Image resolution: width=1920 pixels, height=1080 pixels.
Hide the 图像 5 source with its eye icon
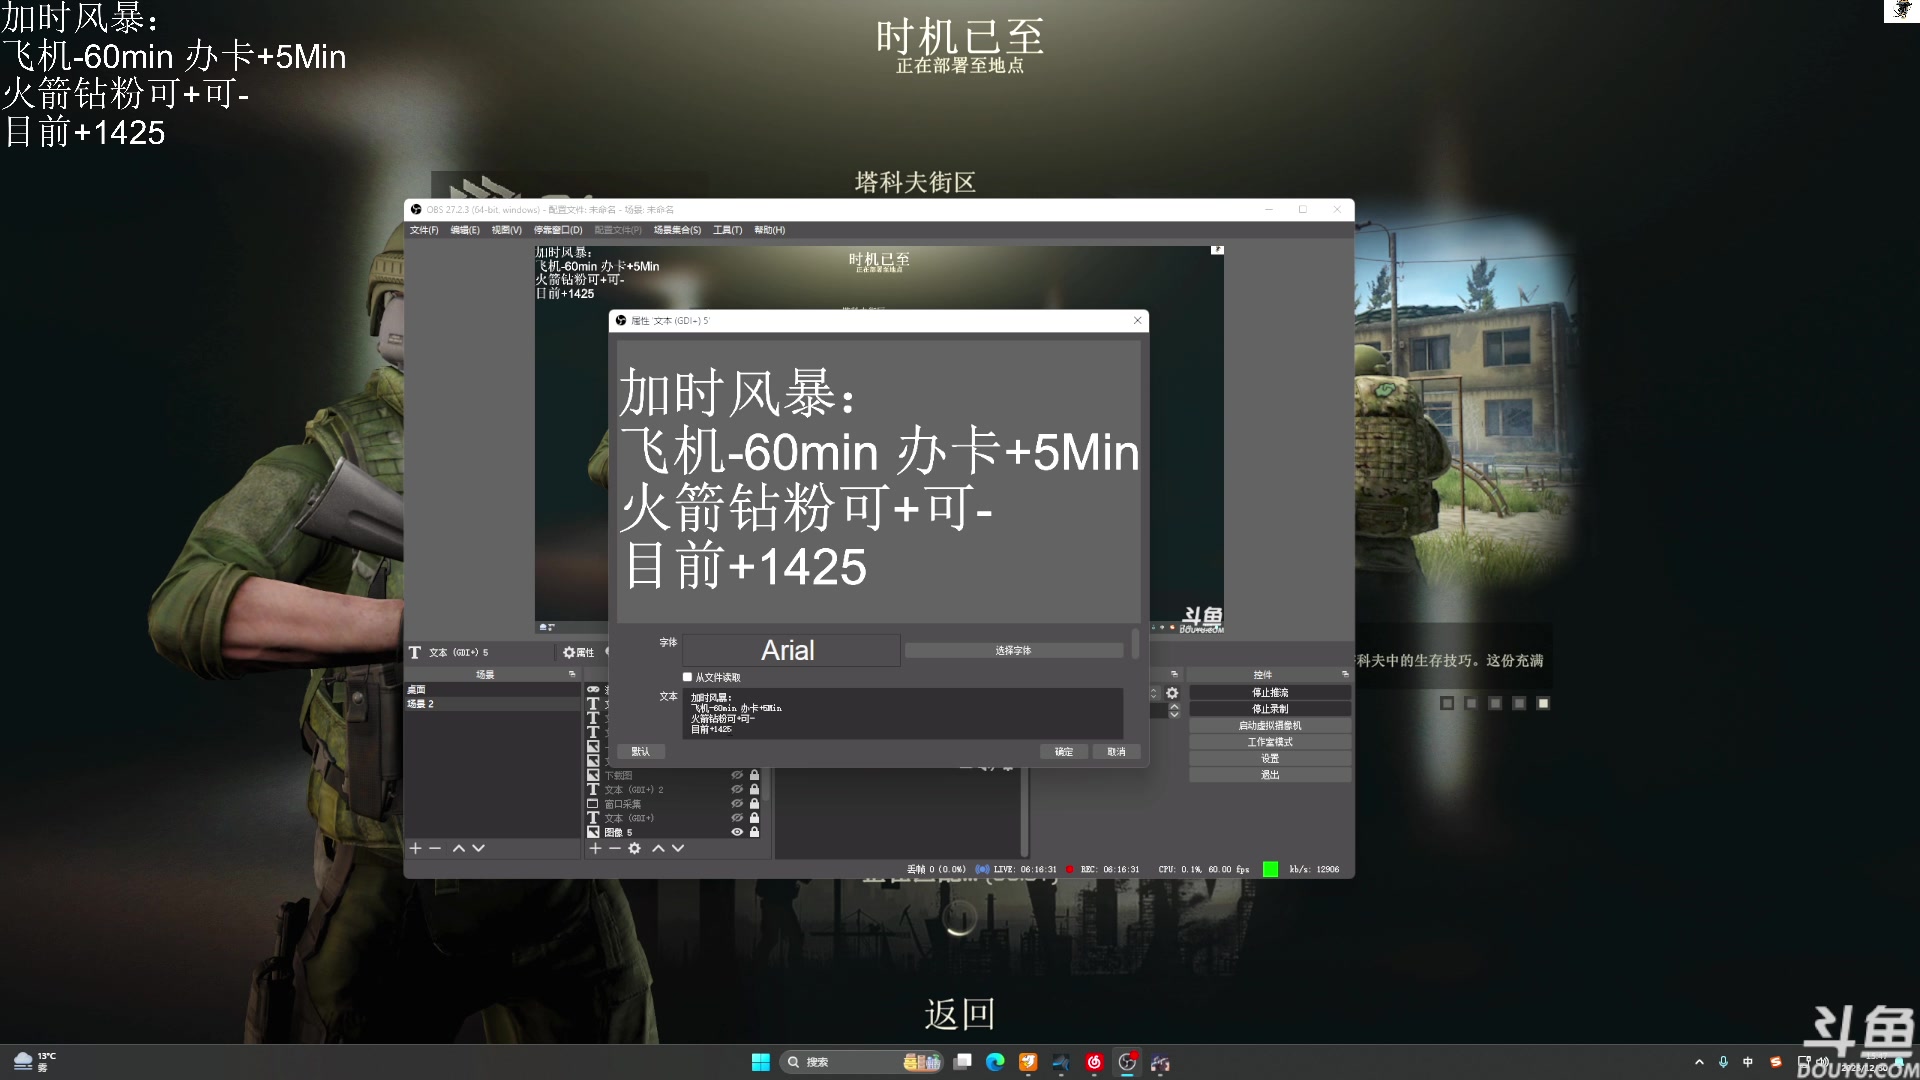(x=737, y=832)
